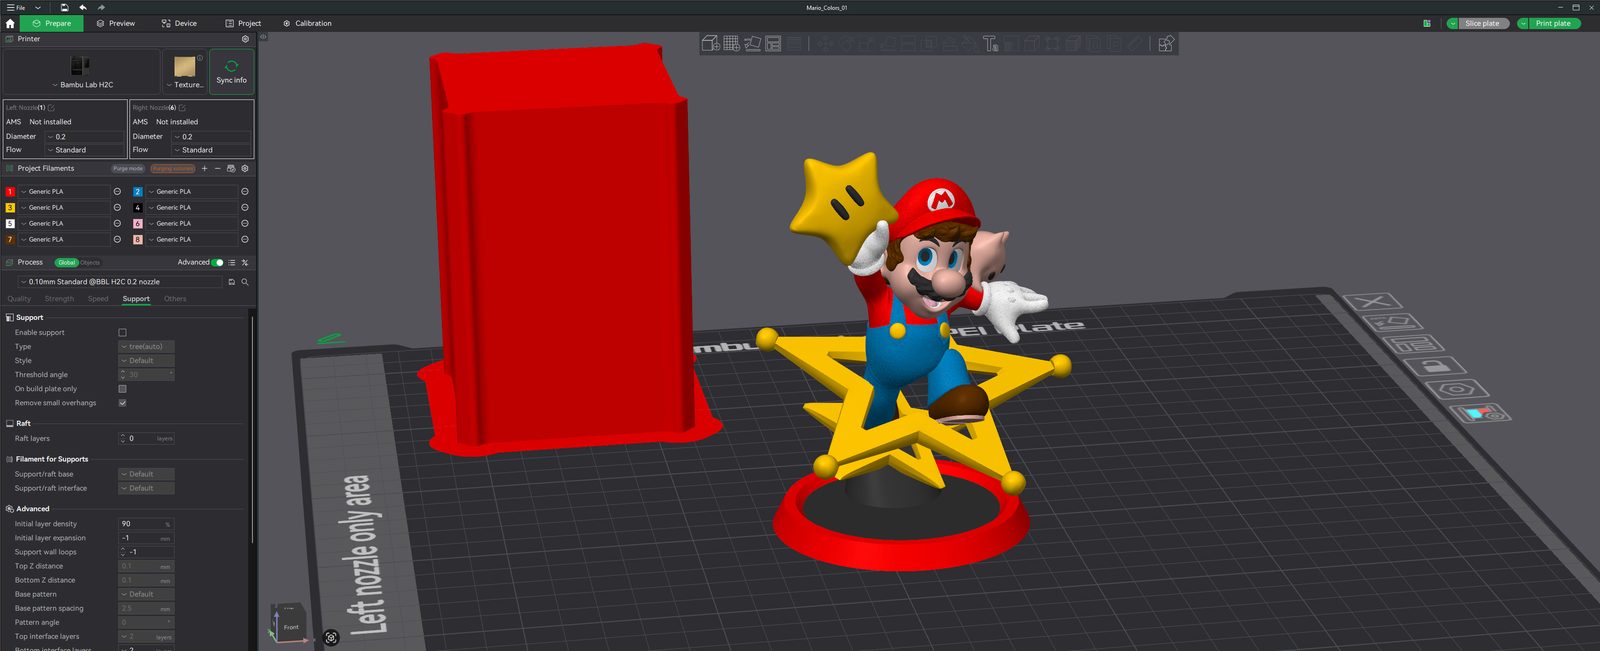The width and height of the screenshot is (1600, 651).
Task: Open the Support/raft interface filament dropdown
Action: (146, 488)
